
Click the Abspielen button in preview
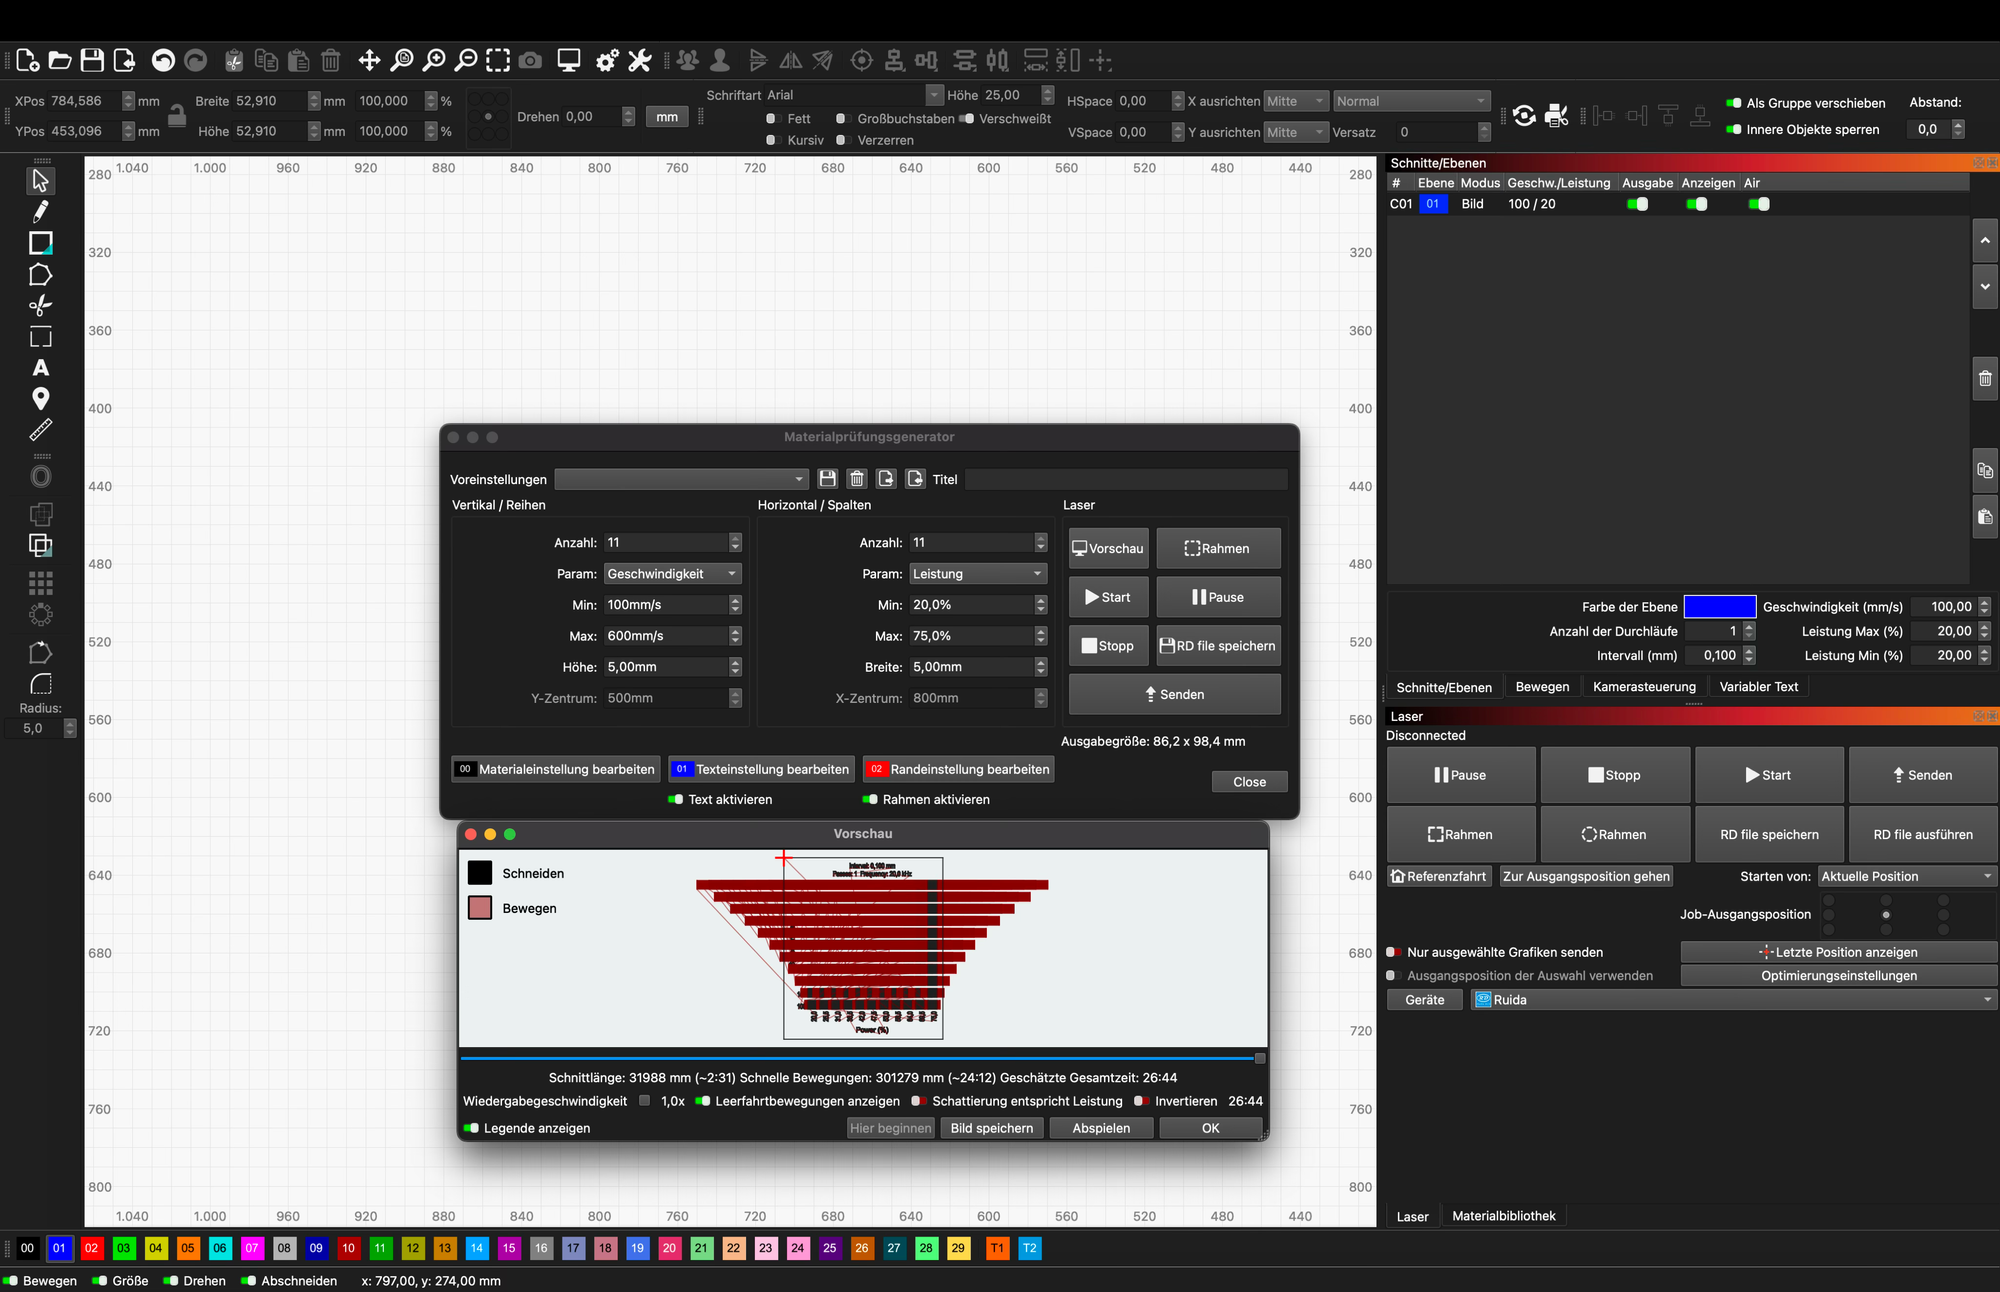[x=1101, y=1128]
